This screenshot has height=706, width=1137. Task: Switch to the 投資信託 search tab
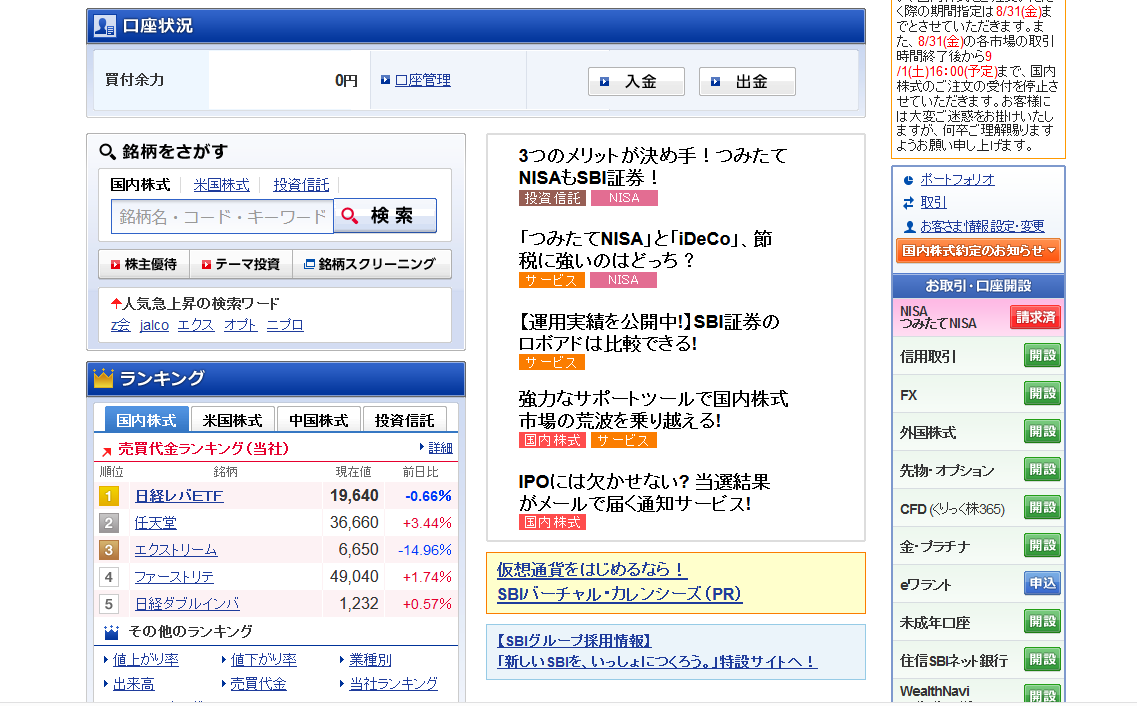[x=301, y=185]
